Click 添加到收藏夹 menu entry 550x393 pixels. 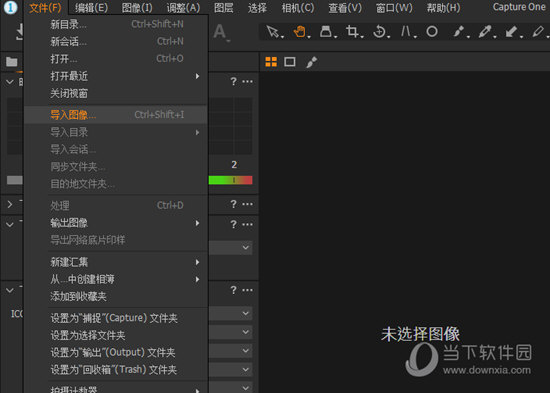[116, 297]
